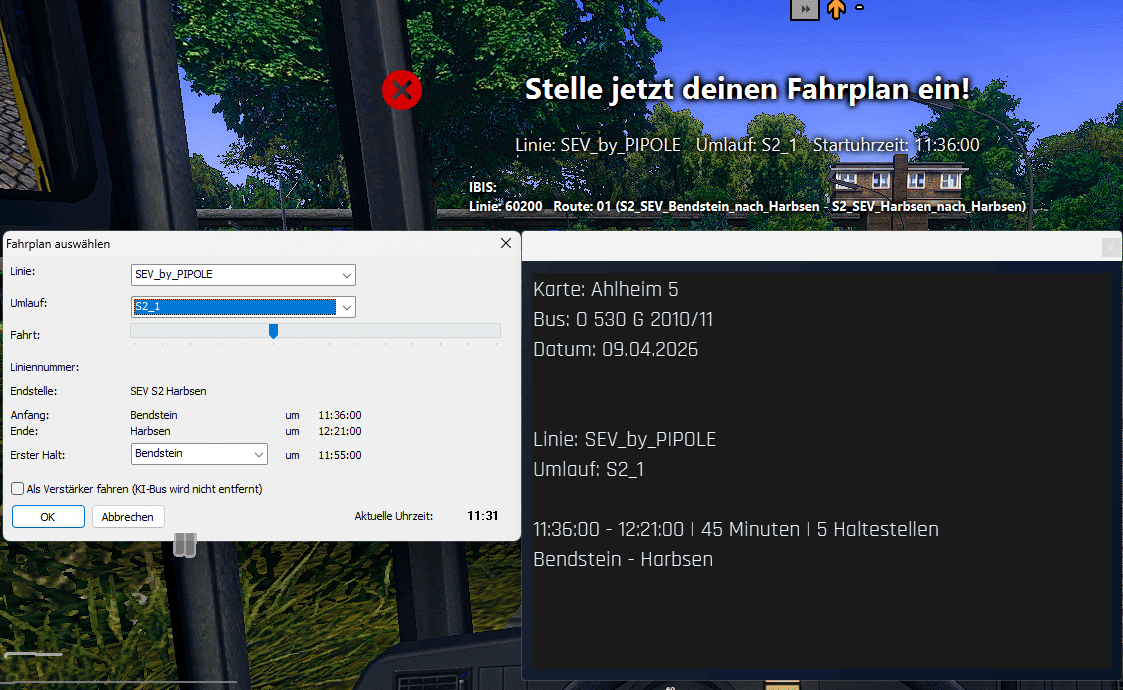Click the highlighted S2_1 Umlauf field
The width and height of the screenshot is (1123, 690).
(x=232, y=307)
